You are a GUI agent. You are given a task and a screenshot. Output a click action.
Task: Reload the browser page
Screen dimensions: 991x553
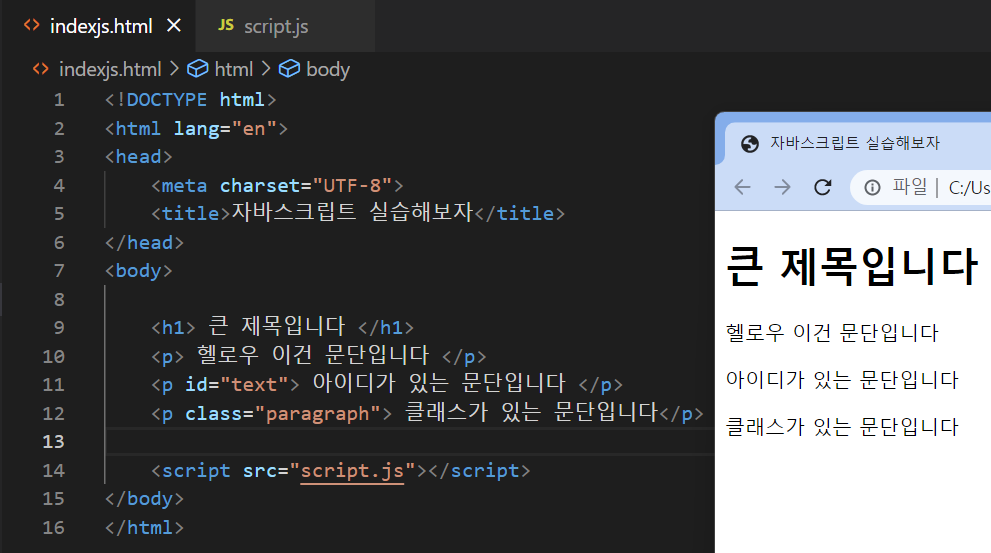pos(822,187)
